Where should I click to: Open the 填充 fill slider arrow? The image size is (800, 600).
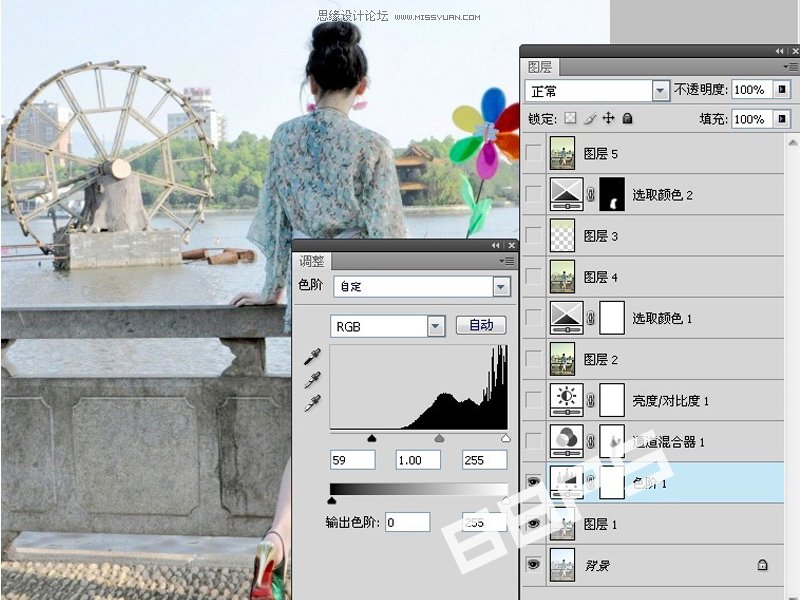pos(782,119)
